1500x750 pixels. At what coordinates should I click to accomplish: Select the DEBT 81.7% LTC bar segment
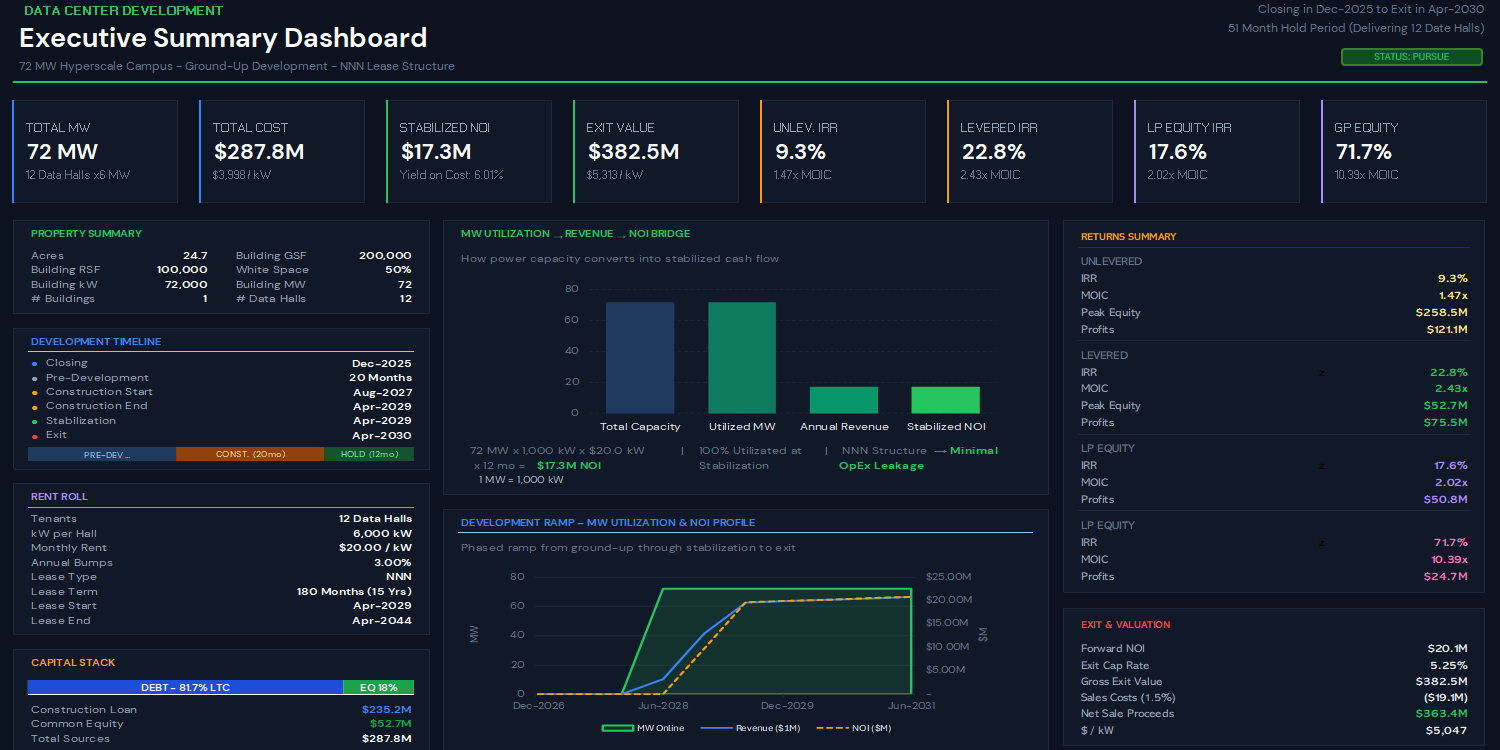[x=185, y=687]
